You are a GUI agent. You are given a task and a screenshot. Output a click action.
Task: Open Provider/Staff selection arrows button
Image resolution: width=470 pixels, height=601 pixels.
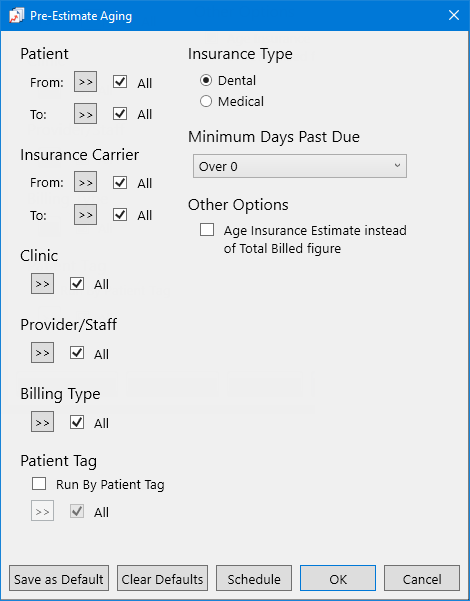[42, 353]
